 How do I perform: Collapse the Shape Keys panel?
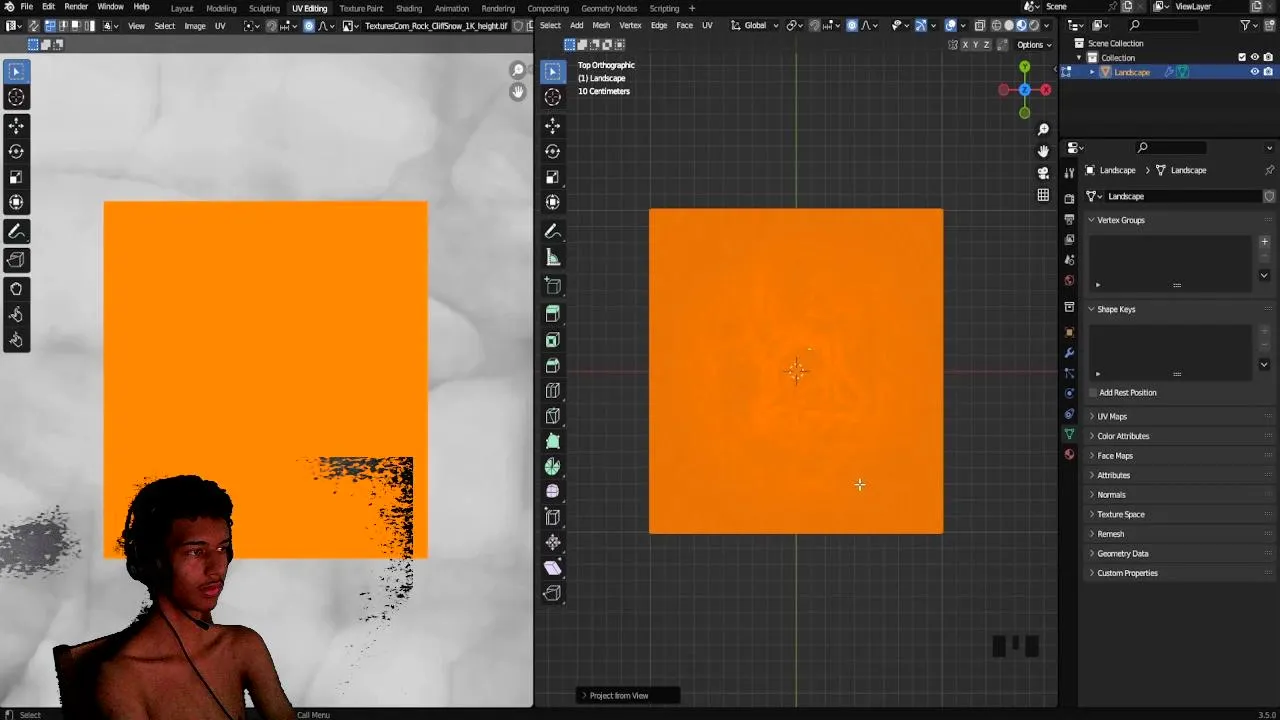[x=1115, y=309]
